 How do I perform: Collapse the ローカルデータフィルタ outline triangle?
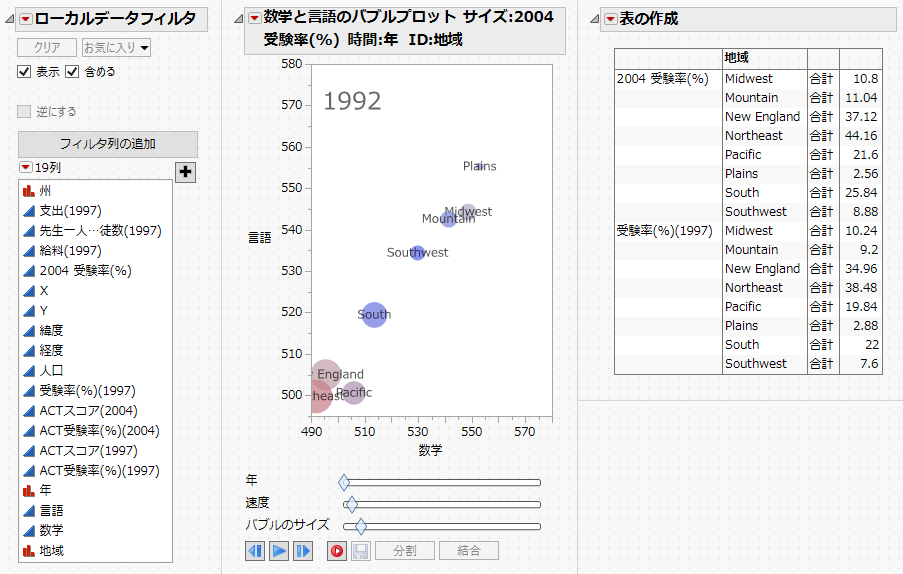(x=10, y=20)
